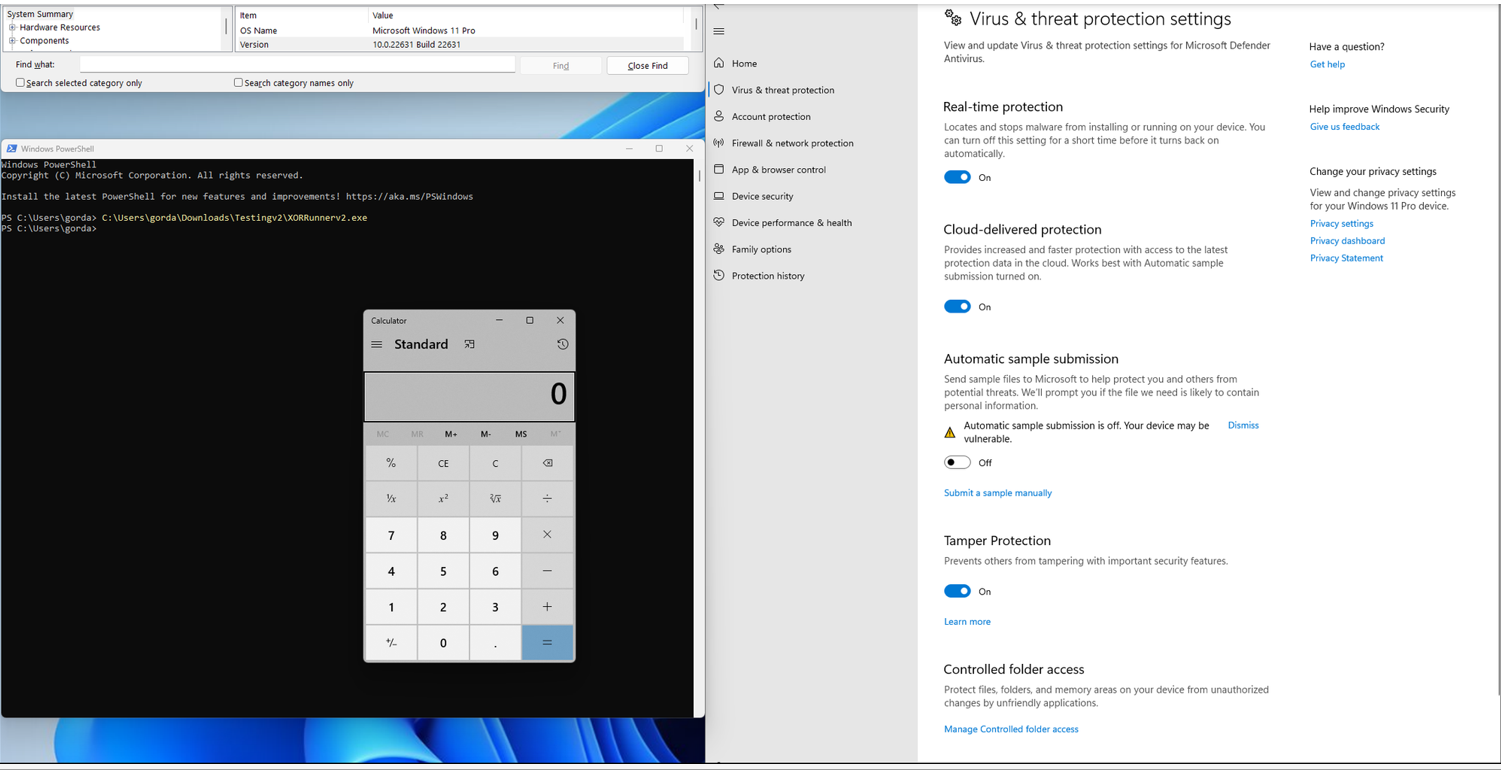Click the square root key
Image resolution: width=1501 pixels, height=770 pixels.
495,498
